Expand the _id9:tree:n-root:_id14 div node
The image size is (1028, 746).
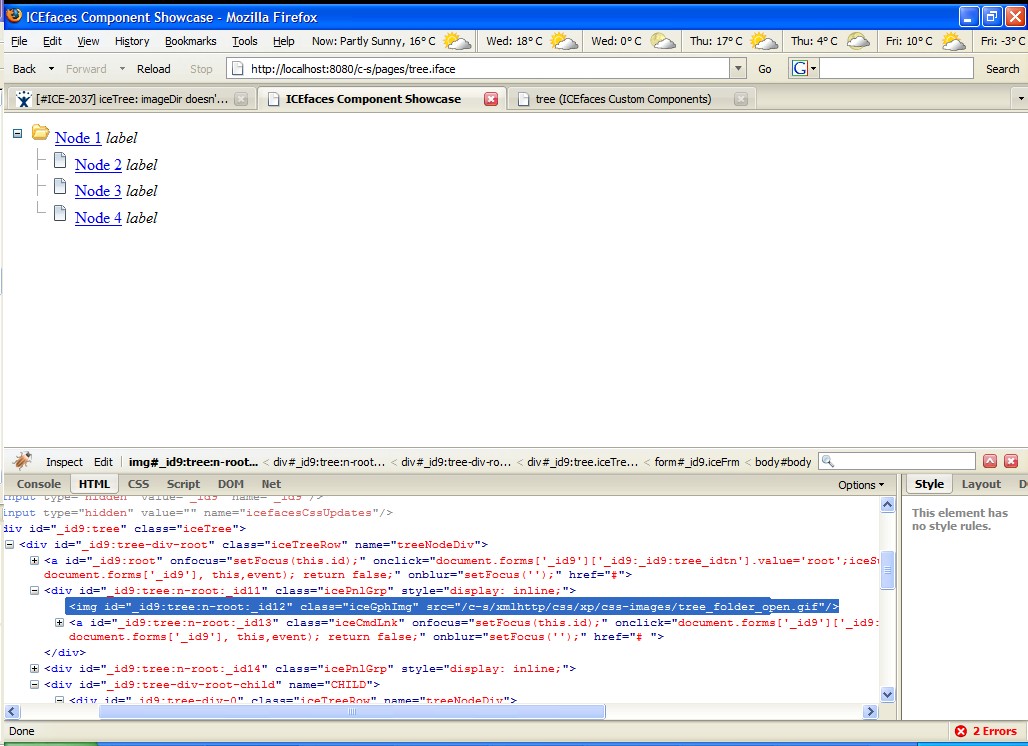(x=34, y=669)
